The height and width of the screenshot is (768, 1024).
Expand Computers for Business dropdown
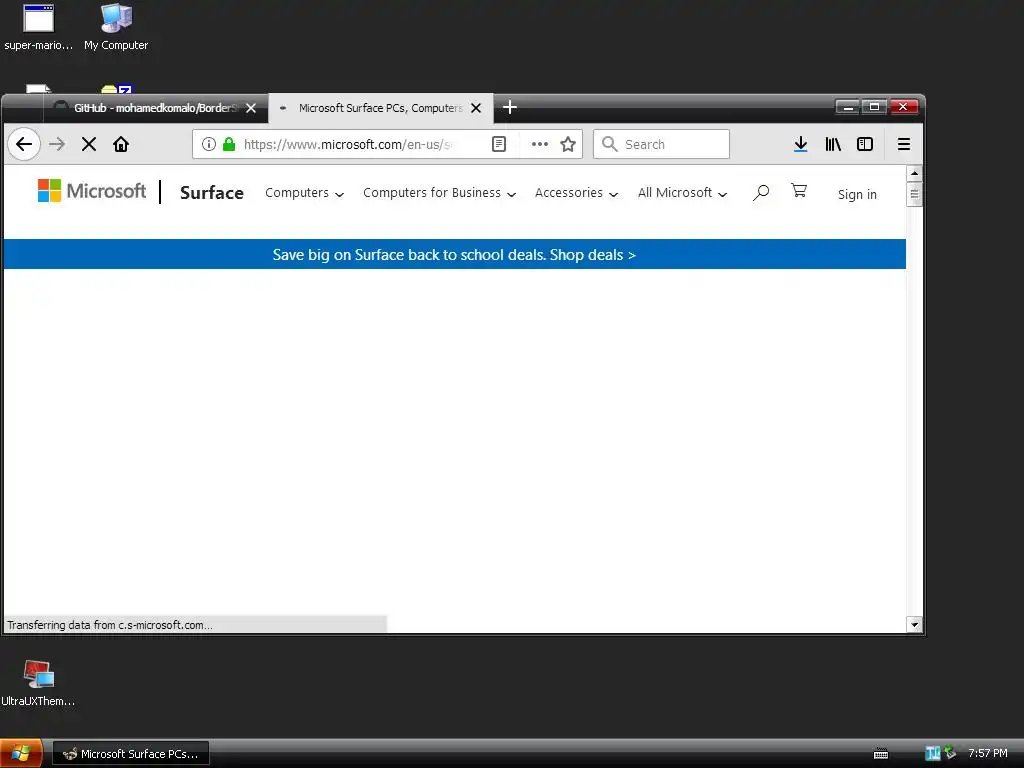coord(440,193)
